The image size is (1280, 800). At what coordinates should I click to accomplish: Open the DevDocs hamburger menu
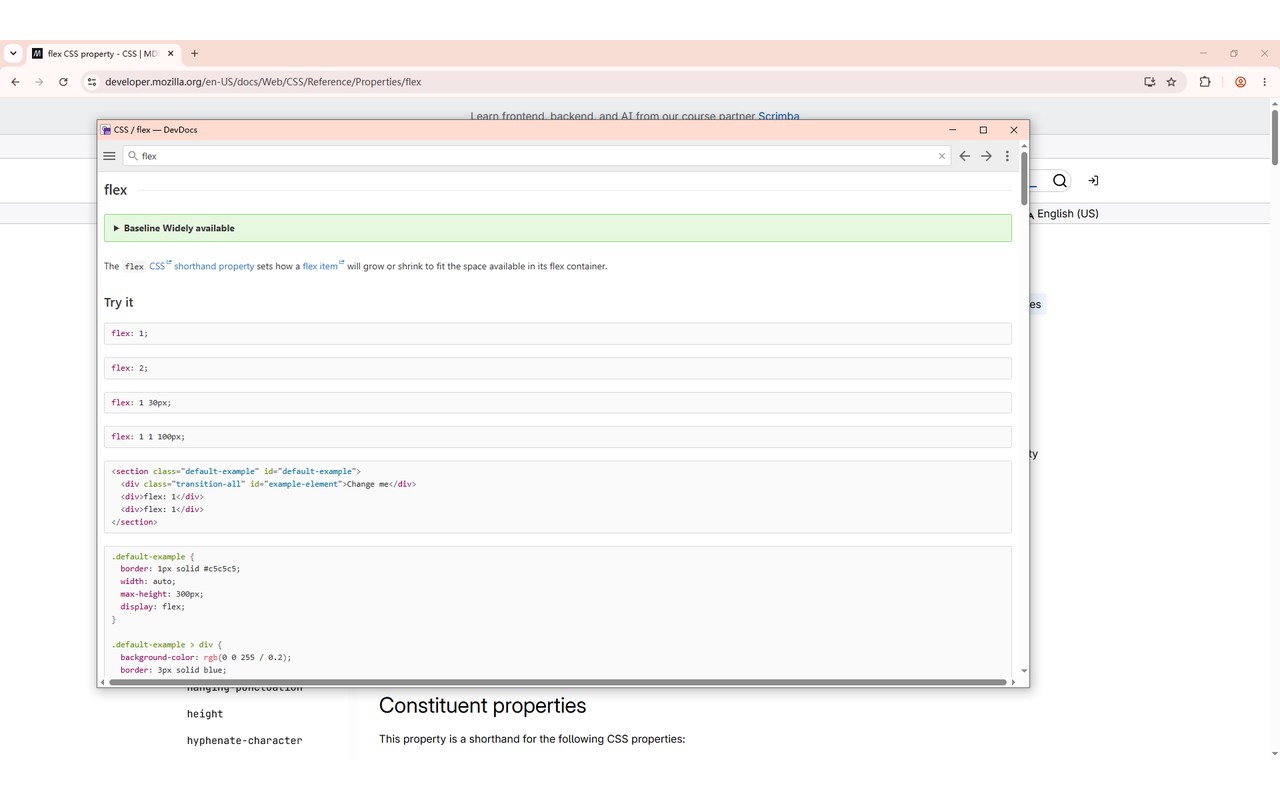[x=110, y=156]
